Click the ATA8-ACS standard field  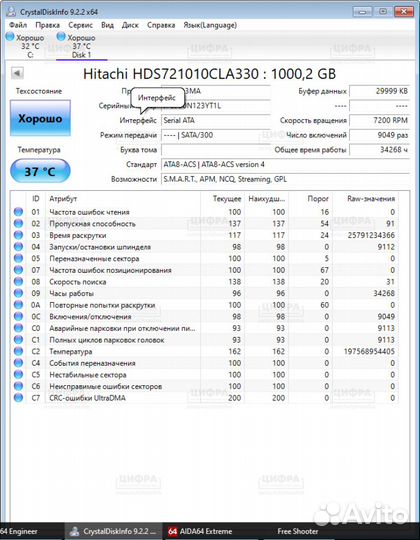coord(285,164)
